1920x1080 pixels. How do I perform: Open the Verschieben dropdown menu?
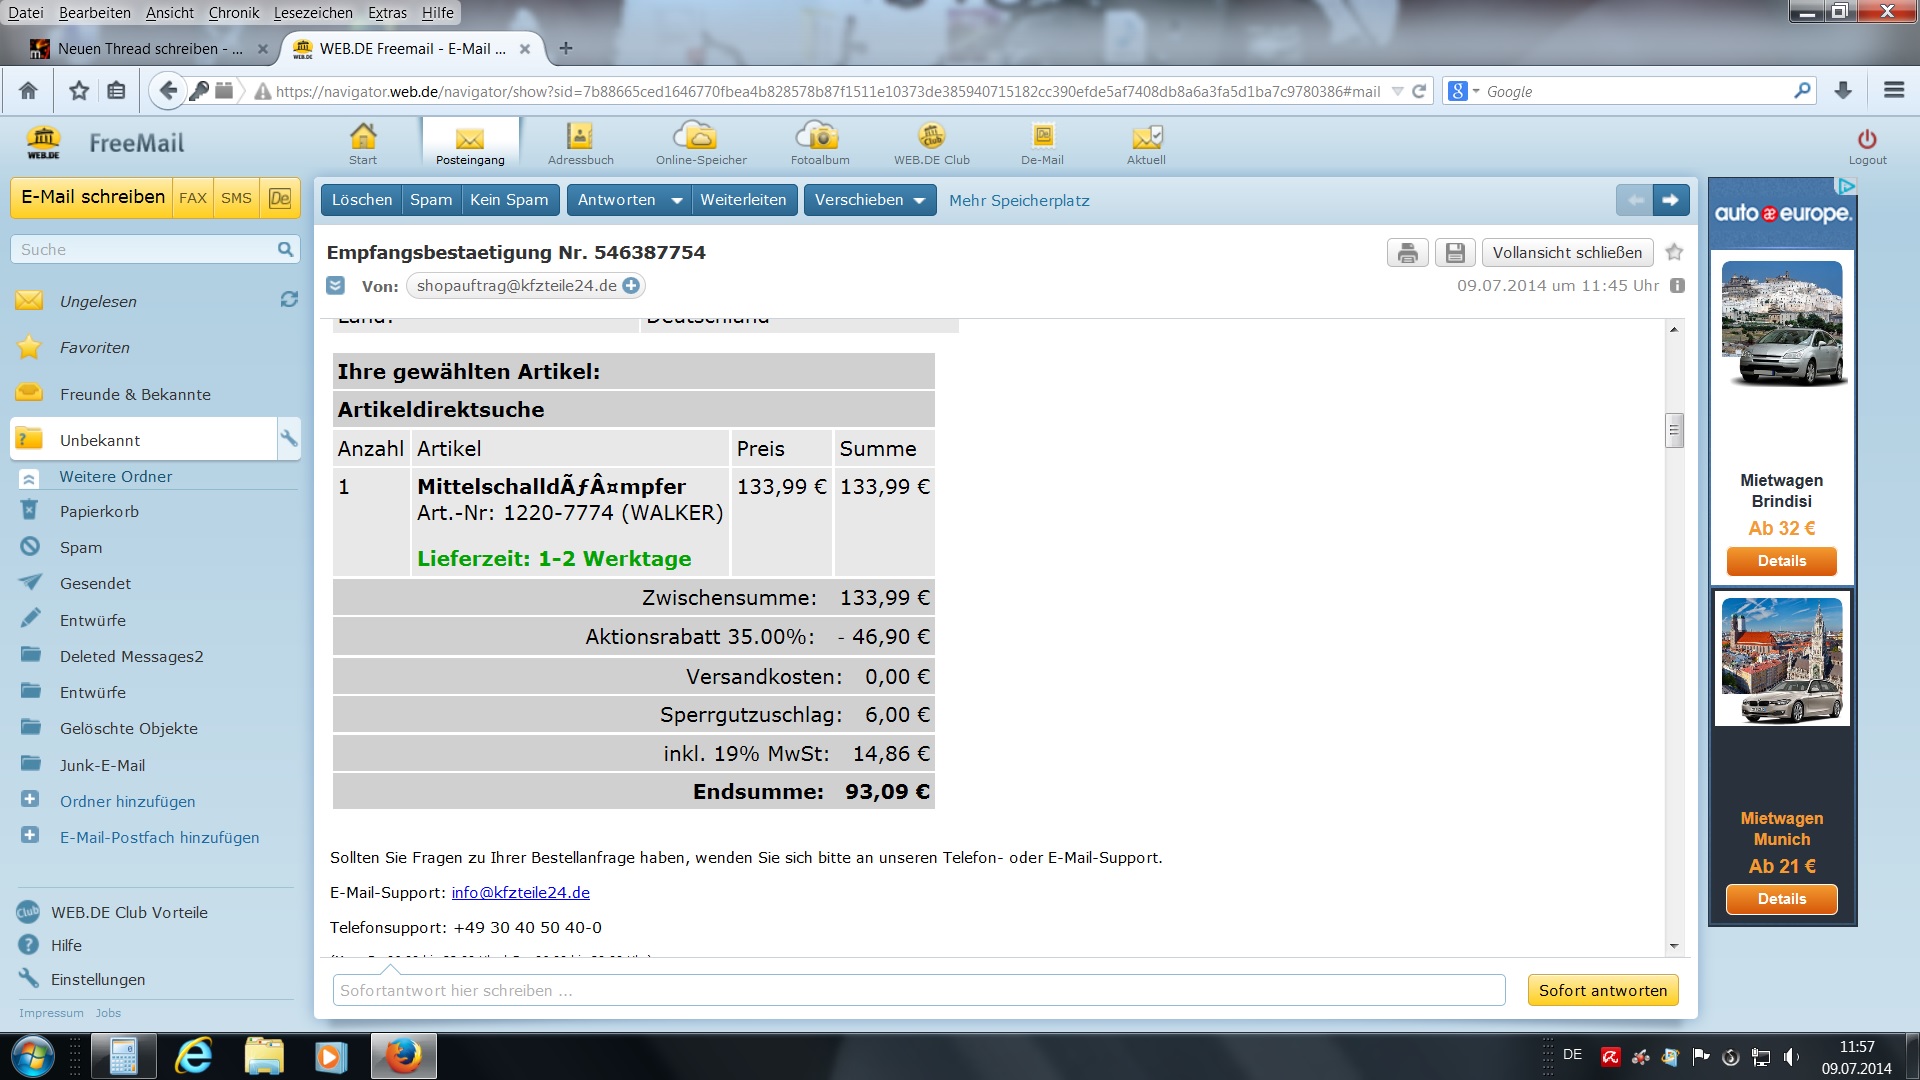coord(869,200)
